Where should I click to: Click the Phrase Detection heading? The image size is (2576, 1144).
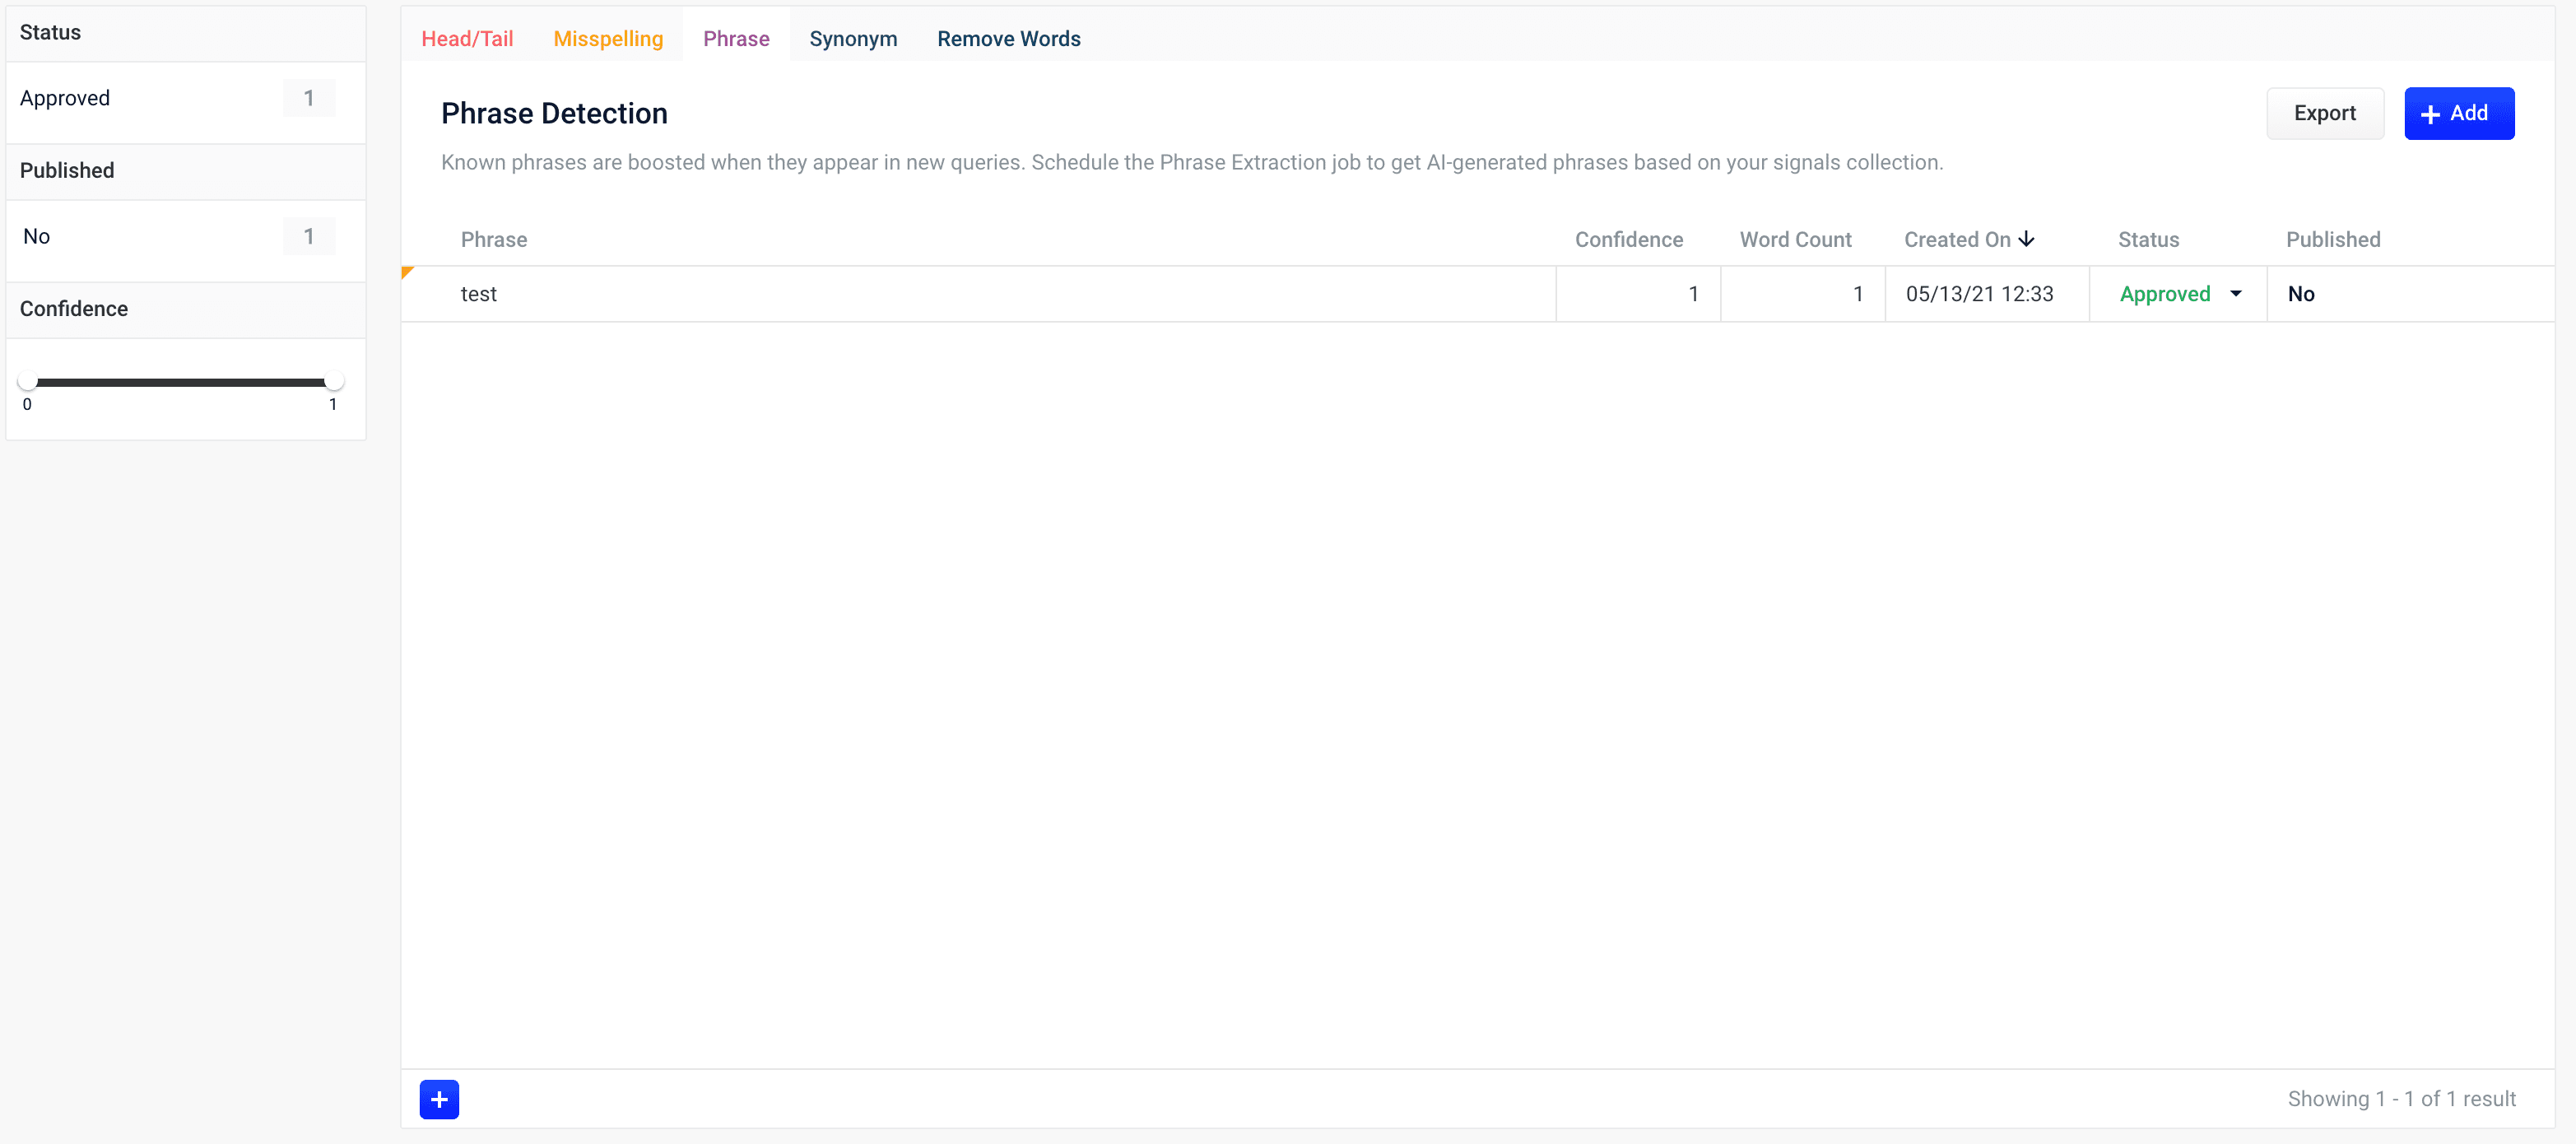coord(554,113)
